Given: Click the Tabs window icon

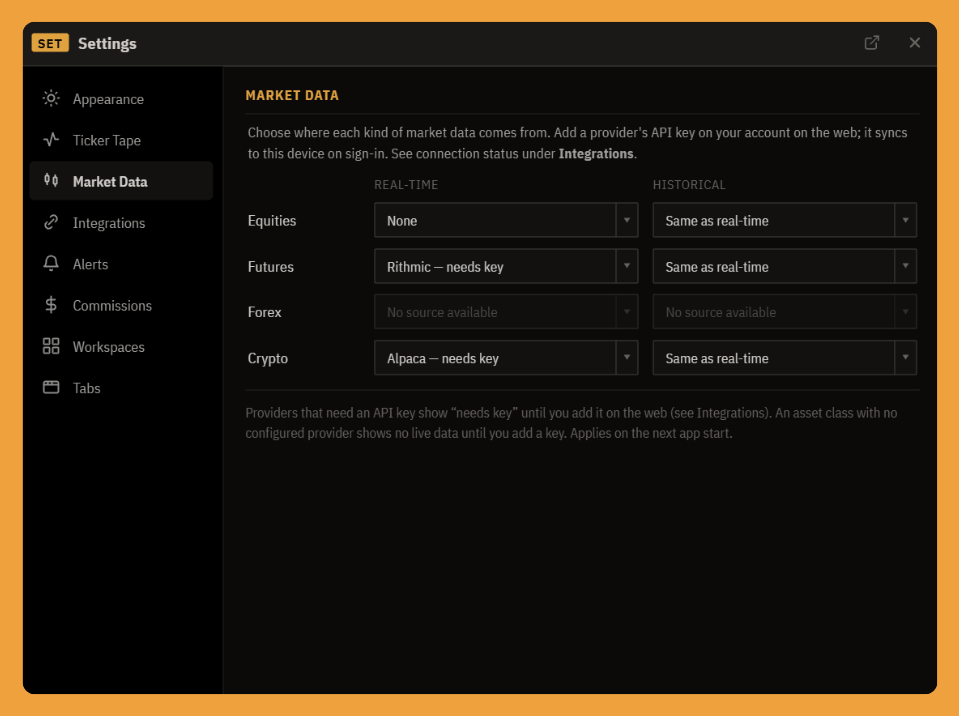Looking at the screenshot, I should [x=51, y=387].
